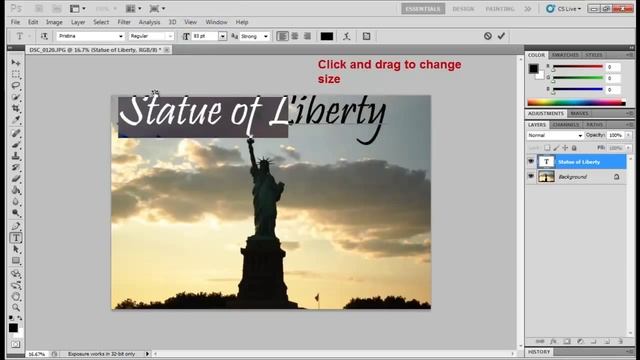
Task: Toggle lock all
Action: (574, 148)
